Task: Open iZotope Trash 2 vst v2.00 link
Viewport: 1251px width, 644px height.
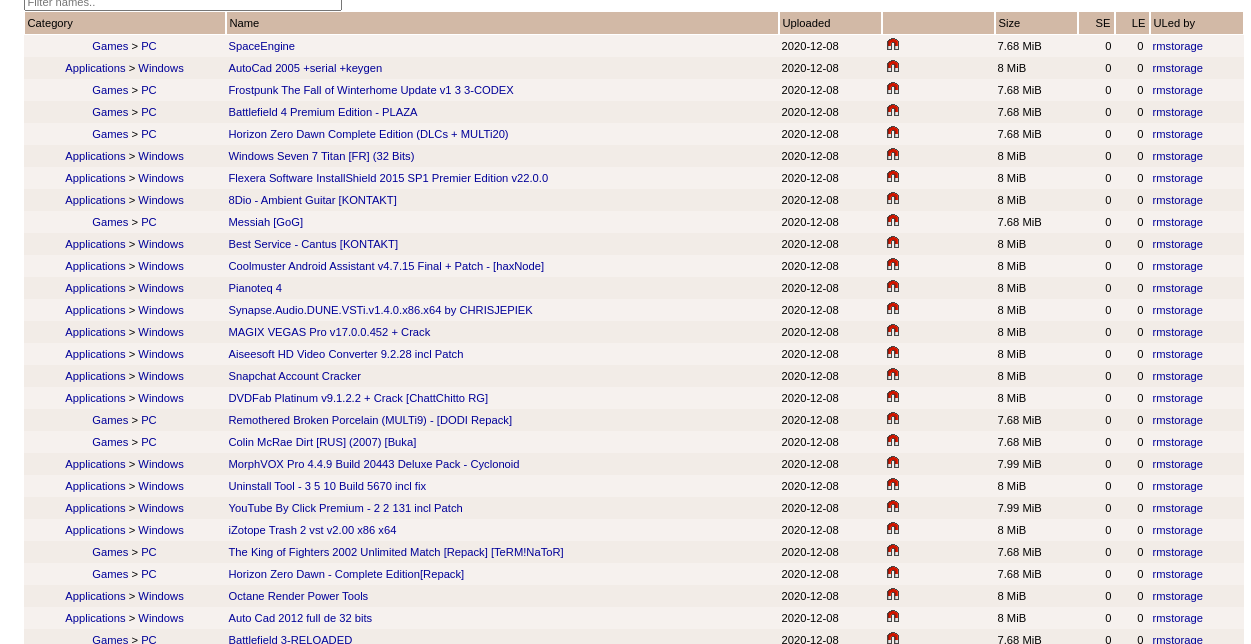Action: coord(312,530)
